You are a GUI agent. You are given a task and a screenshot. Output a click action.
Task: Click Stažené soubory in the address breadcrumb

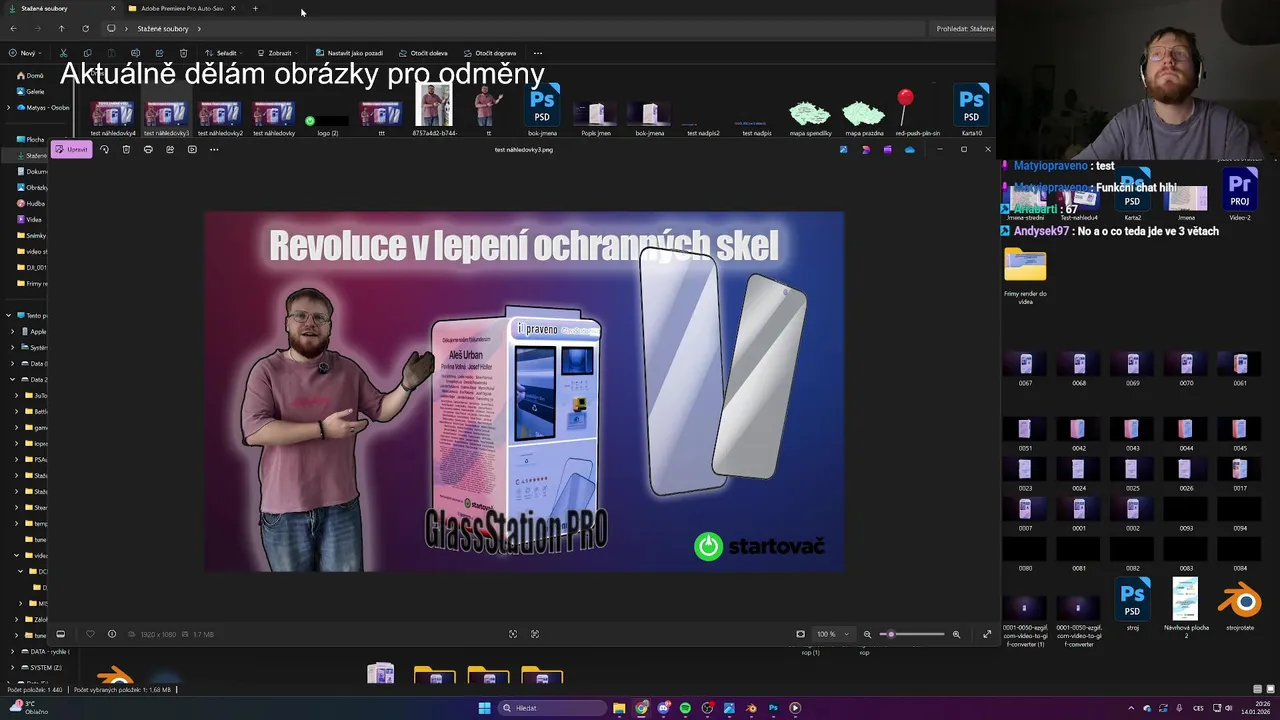pyautogui.click(x=162, y=28)
